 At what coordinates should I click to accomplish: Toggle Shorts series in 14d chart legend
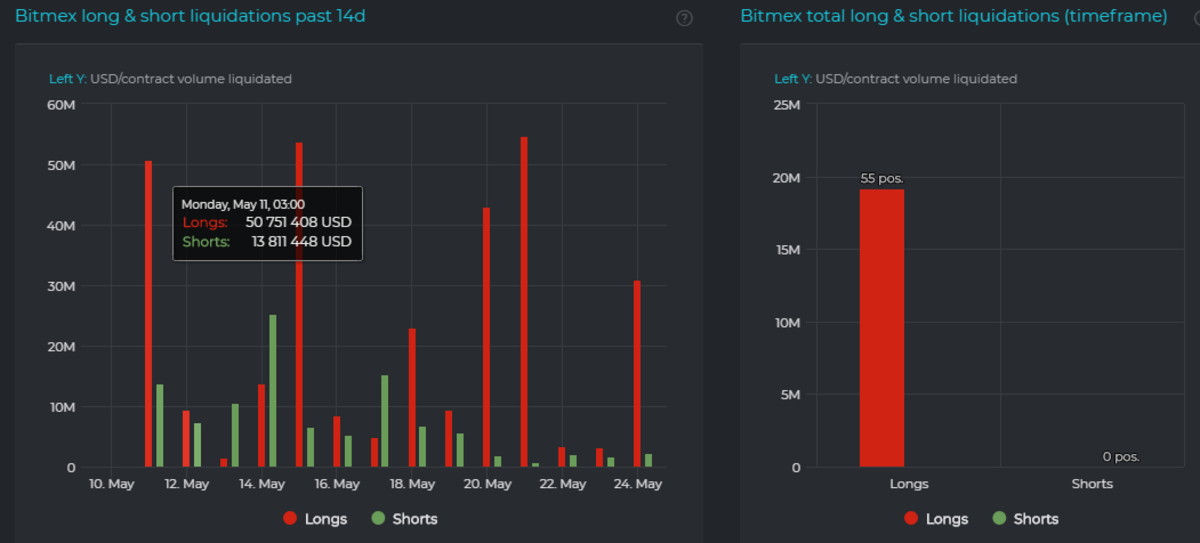[x=404, y=519]
